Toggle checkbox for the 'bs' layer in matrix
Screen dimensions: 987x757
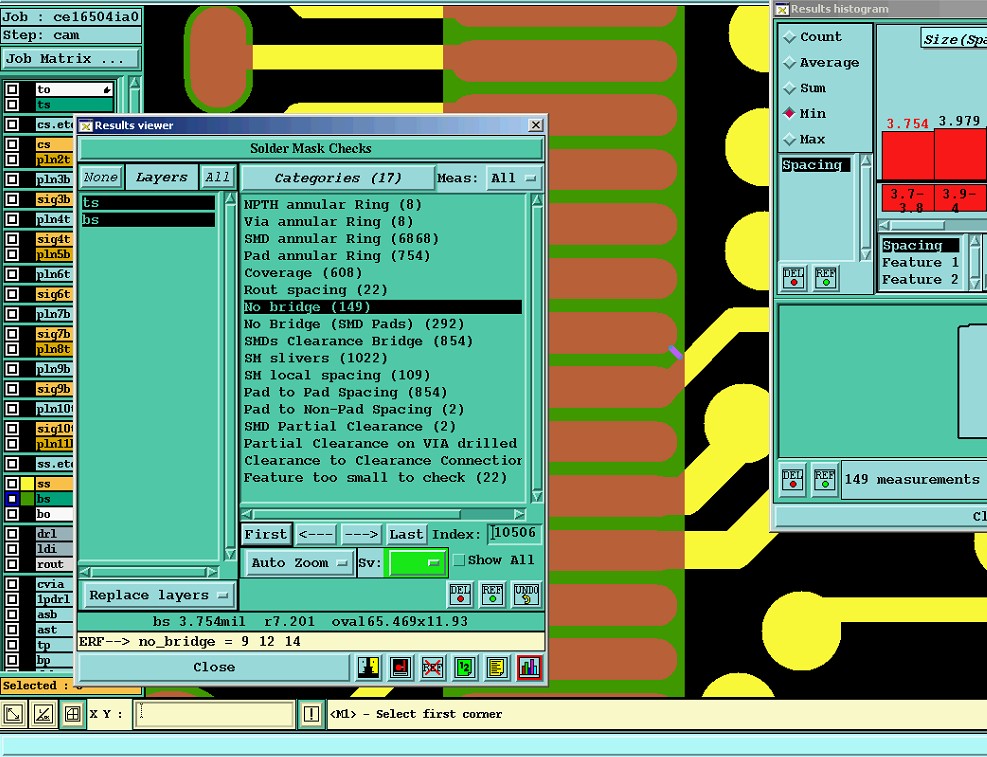(12, 499)
